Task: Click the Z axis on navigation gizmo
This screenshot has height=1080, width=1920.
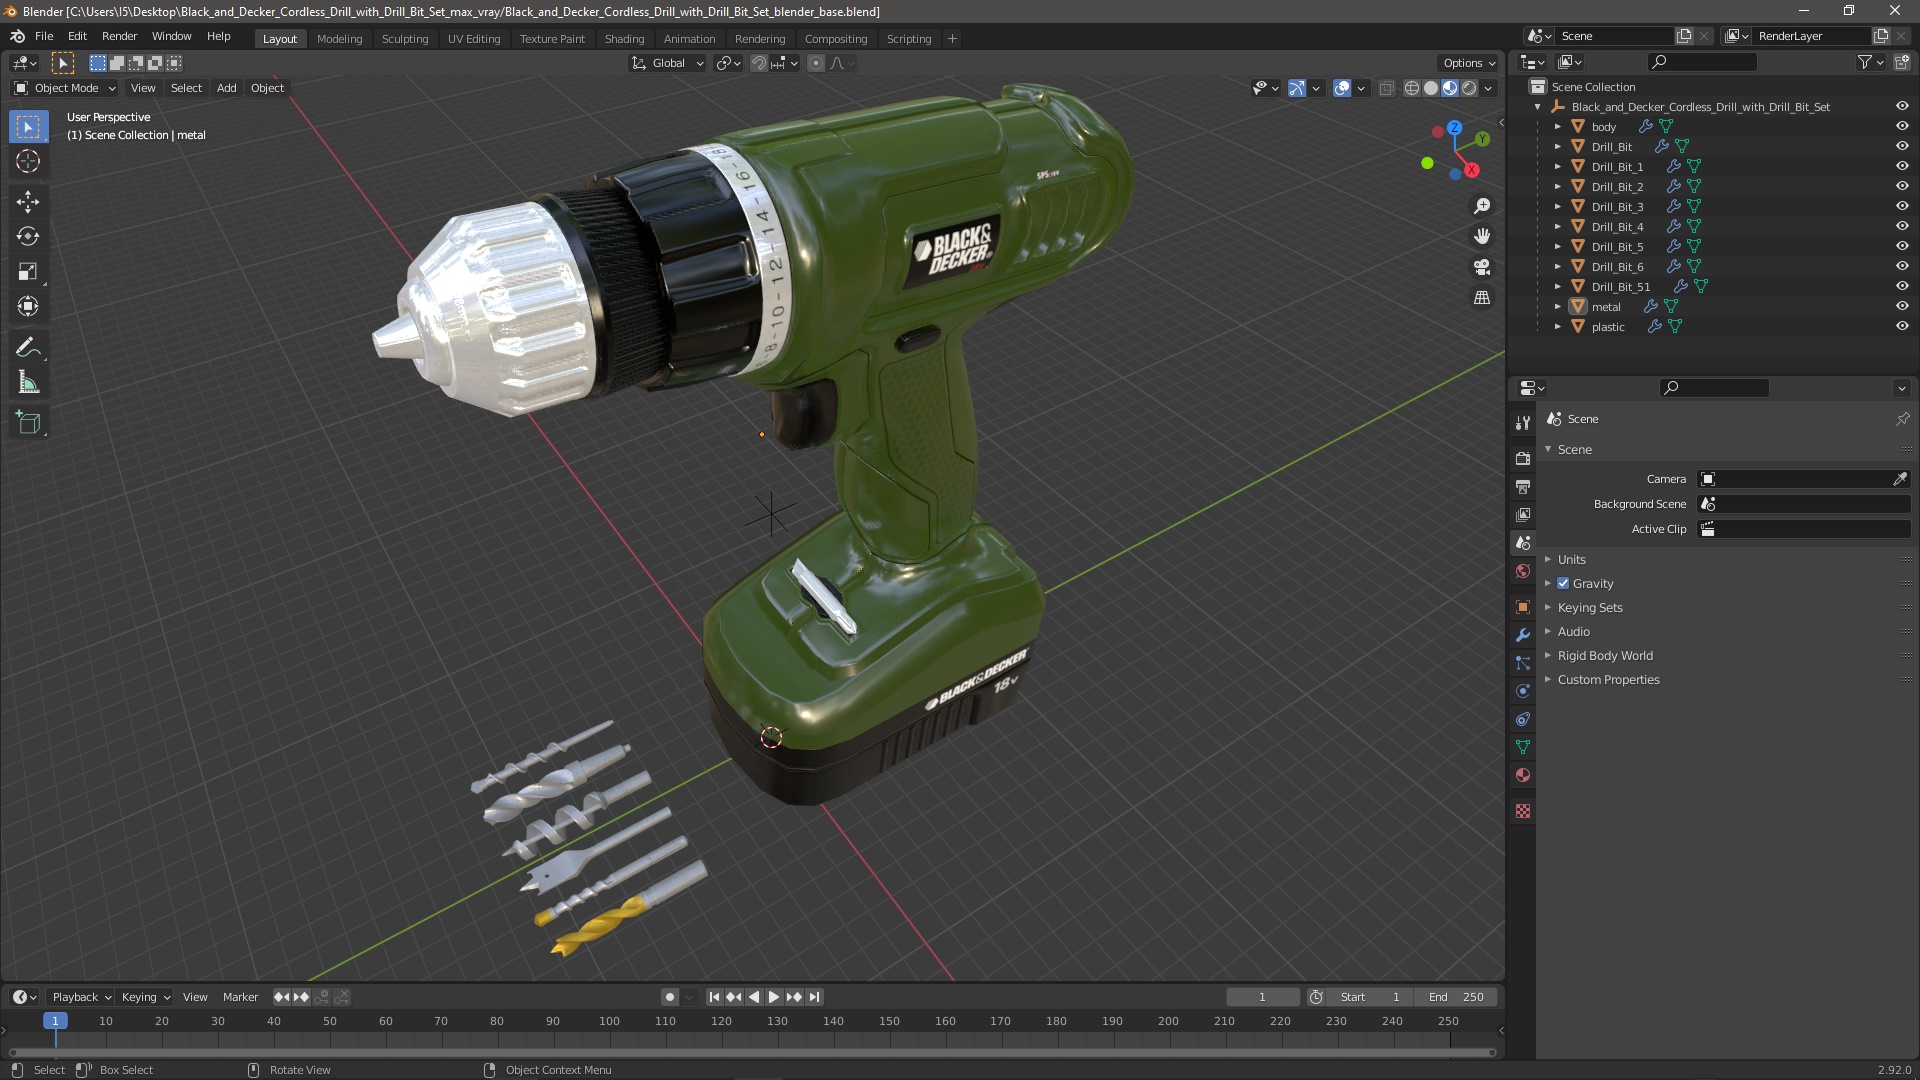Action: tap(1454, 128)
